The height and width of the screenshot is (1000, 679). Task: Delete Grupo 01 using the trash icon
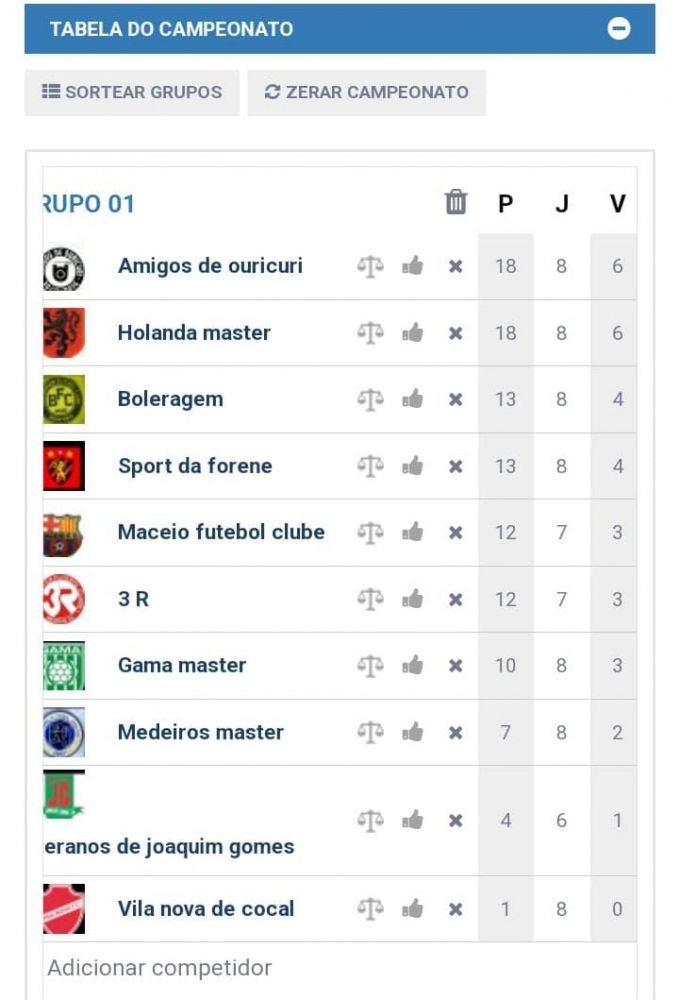click(x=455, y=202)
